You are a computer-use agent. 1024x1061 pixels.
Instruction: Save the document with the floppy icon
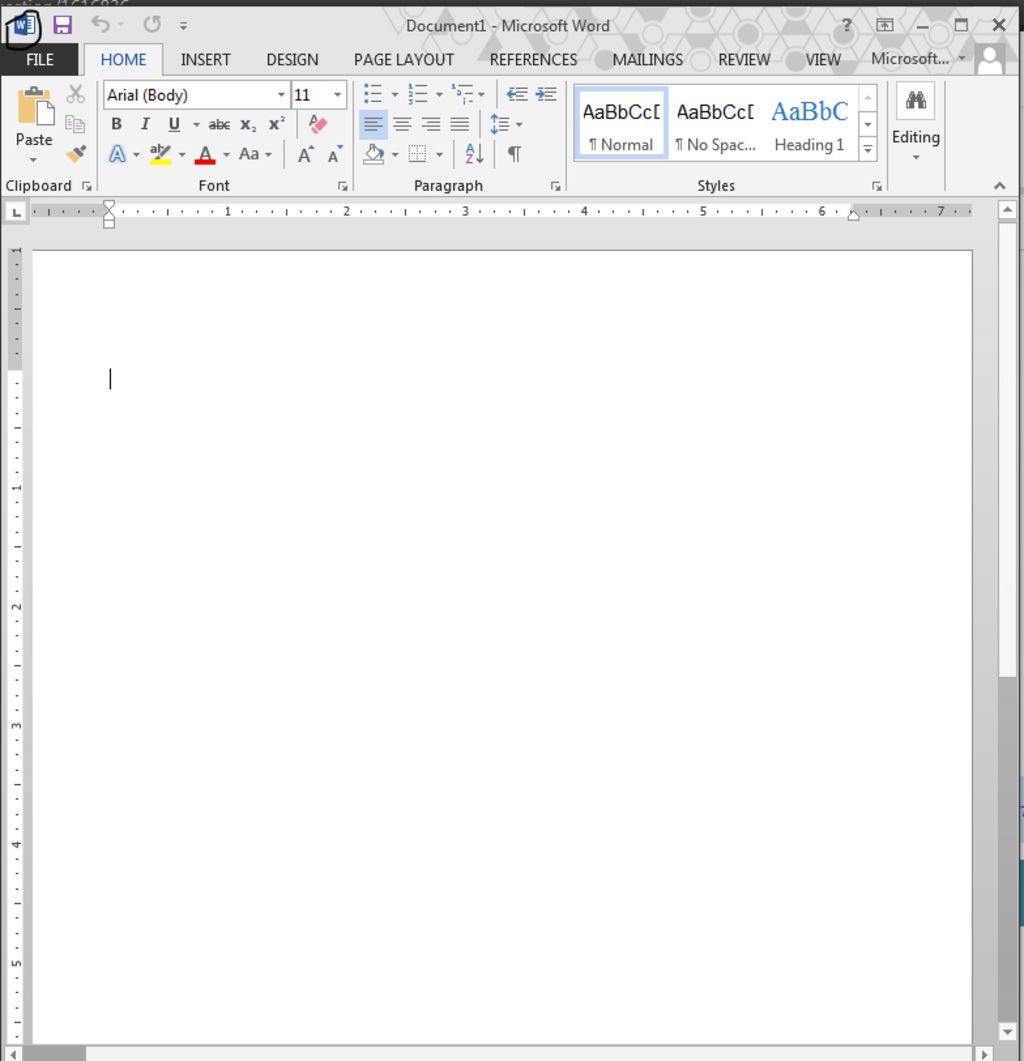point(62,26)
